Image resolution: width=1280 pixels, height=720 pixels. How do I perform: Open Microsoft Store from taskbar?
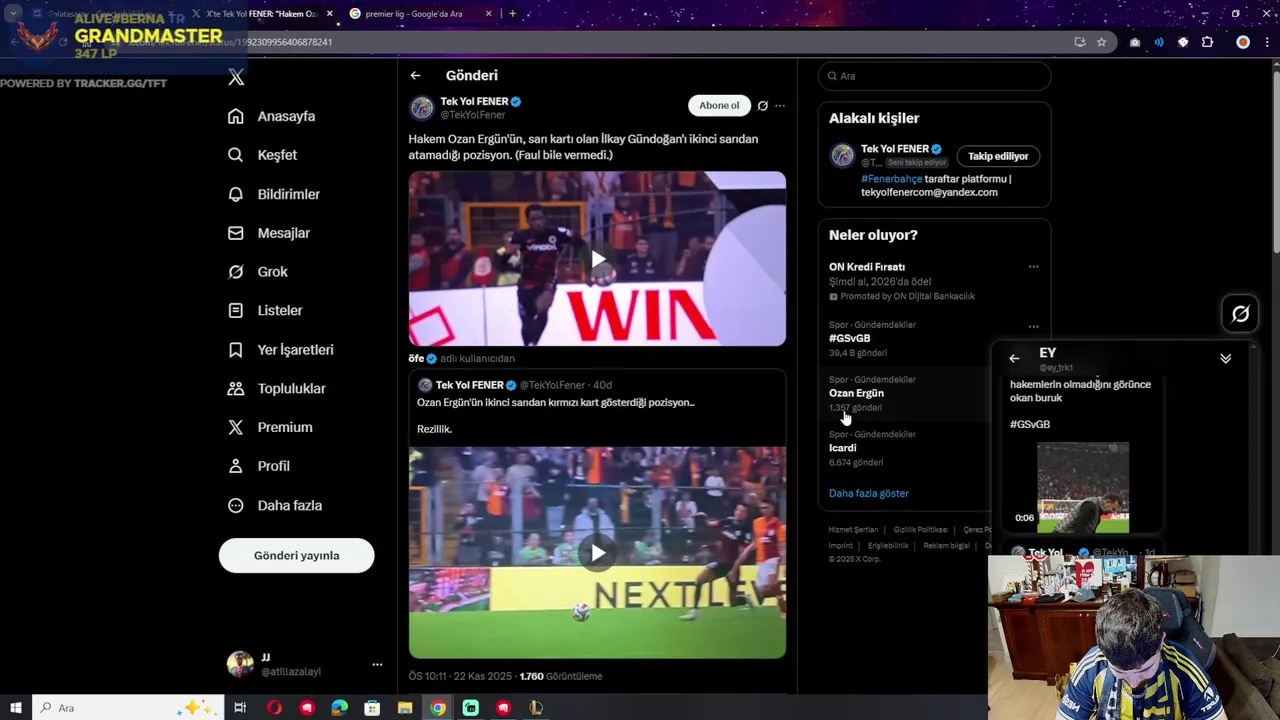click(x=372, y=708)
